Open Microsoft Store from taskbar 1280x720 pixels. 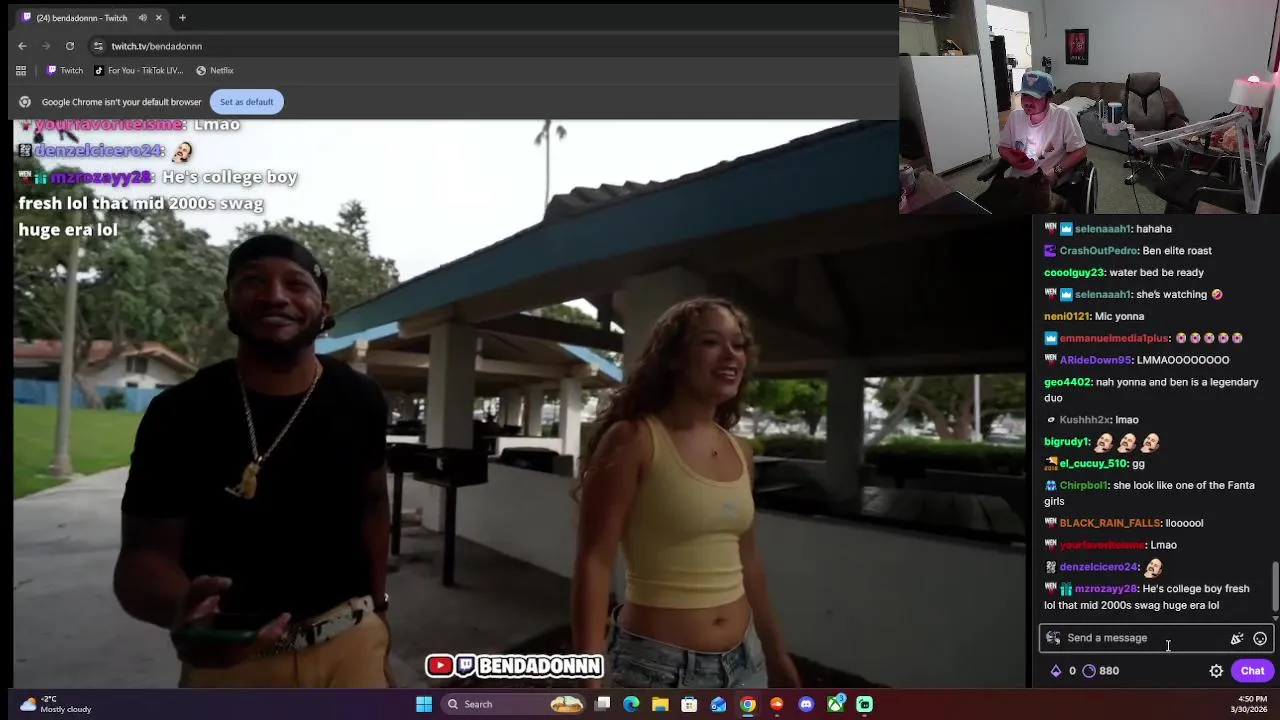689,704
